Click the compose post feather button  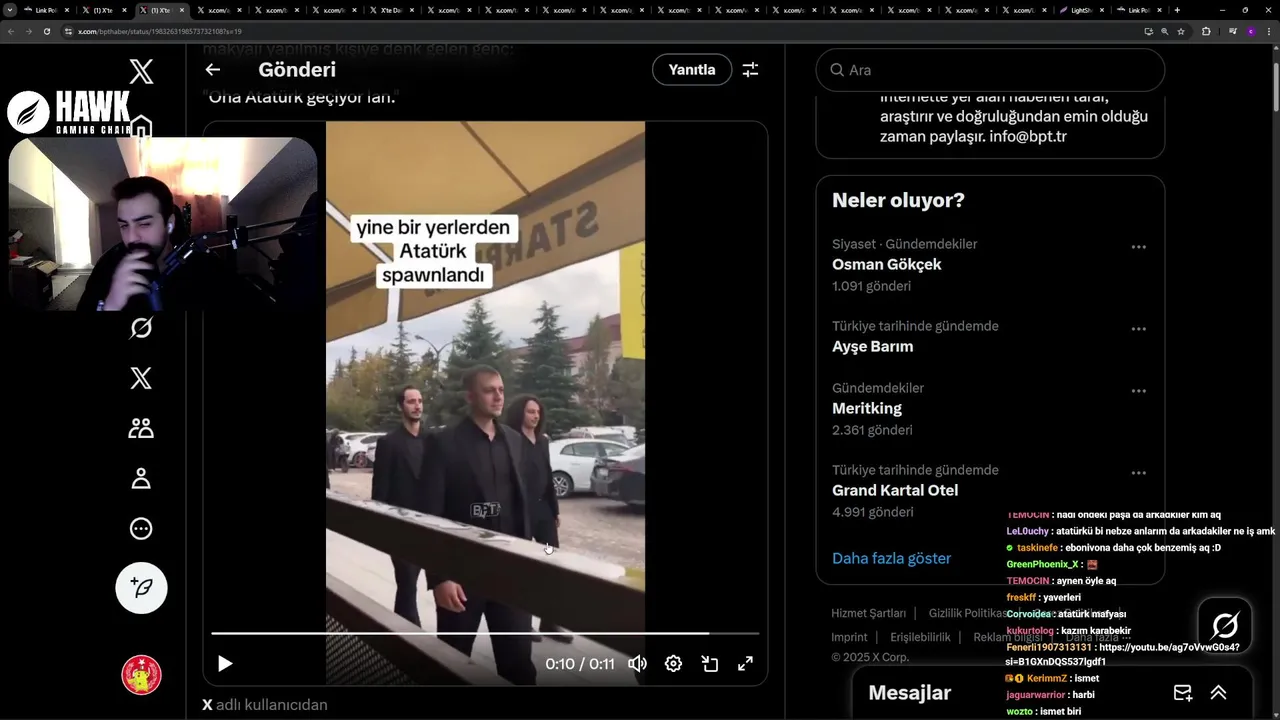point(141,587)
